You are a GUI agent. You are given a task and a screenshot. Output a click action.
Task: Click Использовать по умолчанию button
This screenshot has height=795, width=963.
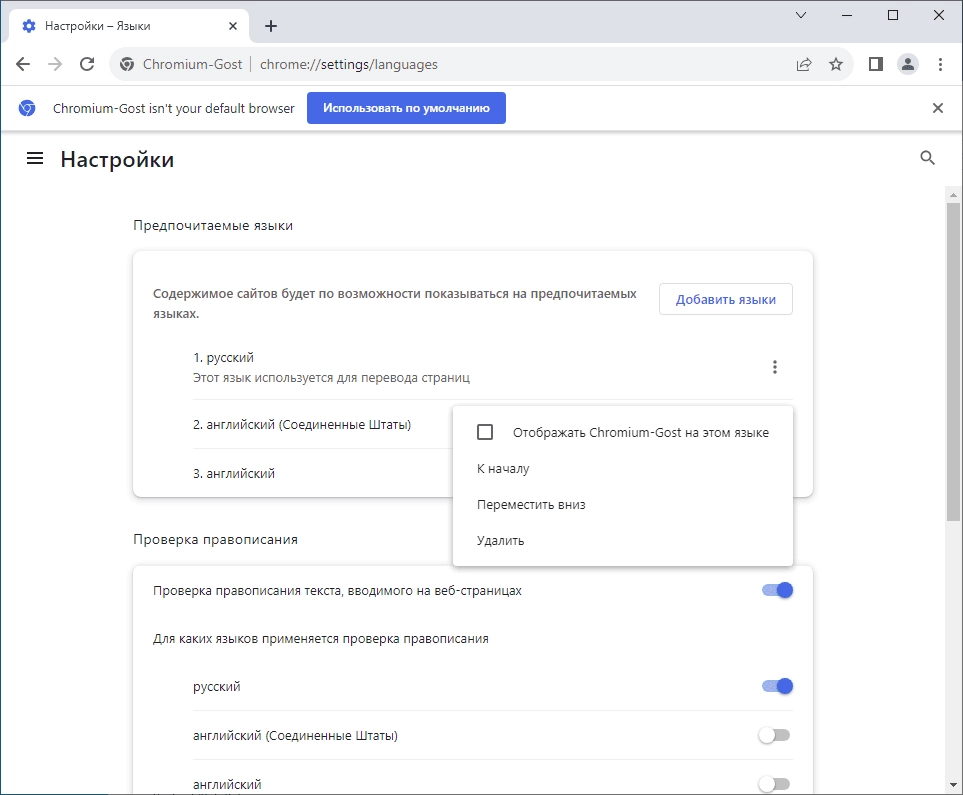coord(406,108)
